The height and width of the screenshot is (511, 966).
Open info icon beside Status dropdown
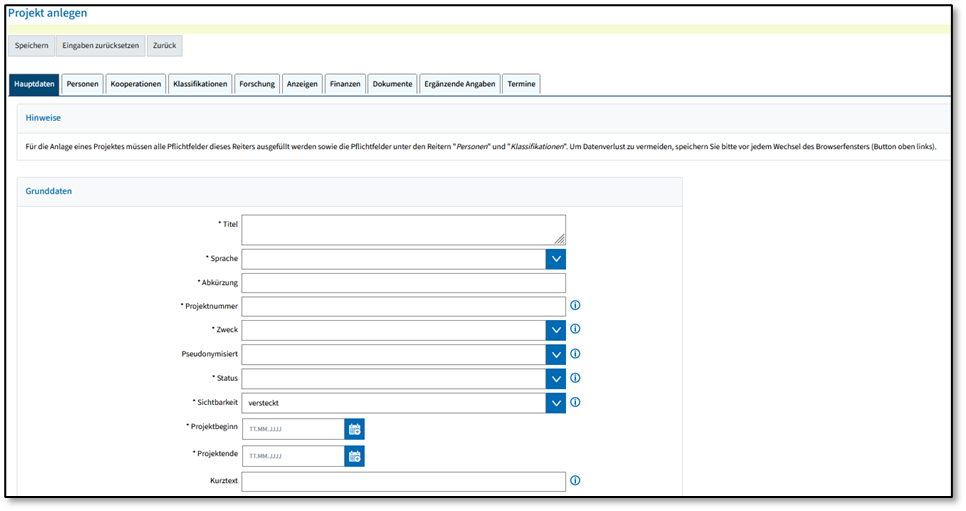tap(575, 378)
